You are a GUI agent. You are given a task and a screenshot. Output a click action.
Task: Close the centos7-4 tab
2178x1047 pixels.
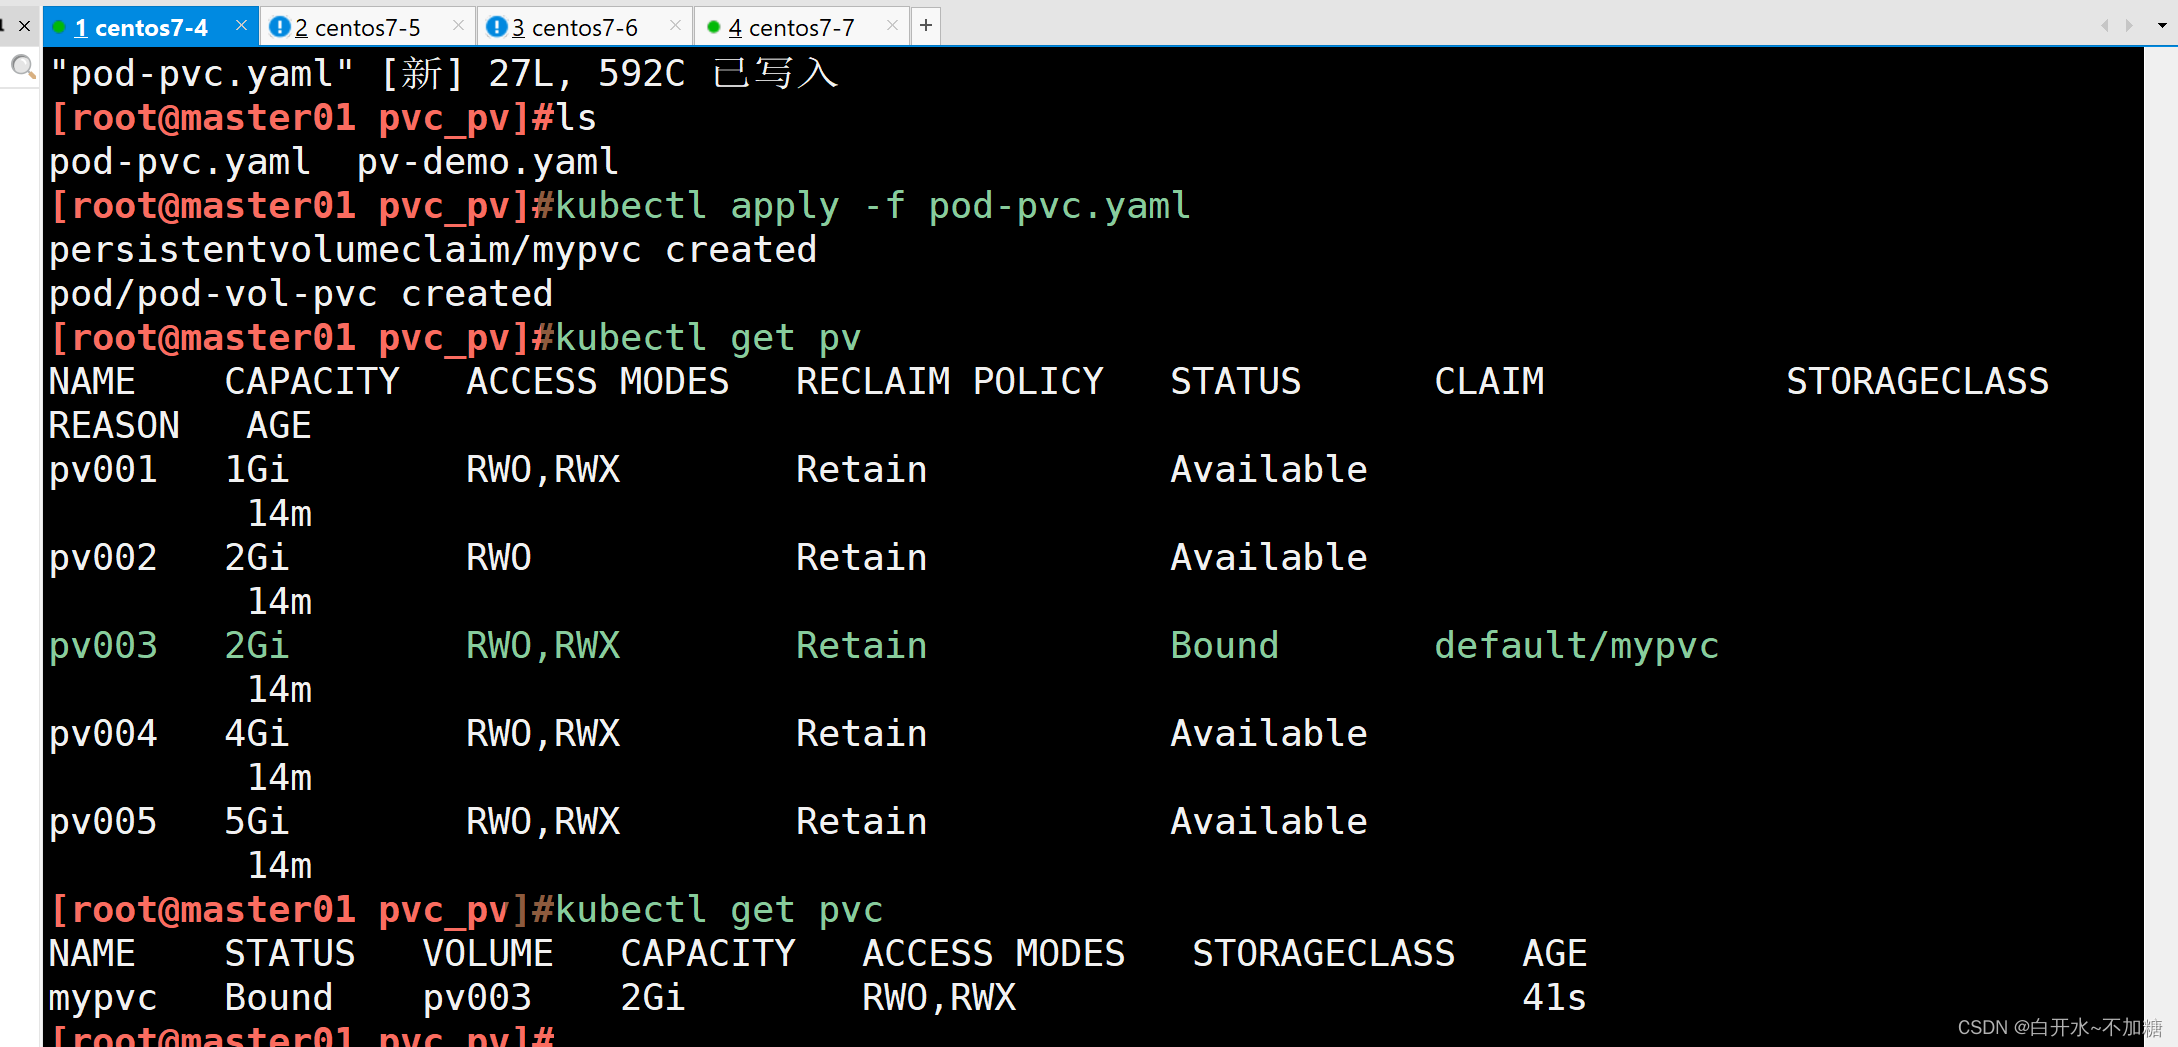tap(241, 26)
